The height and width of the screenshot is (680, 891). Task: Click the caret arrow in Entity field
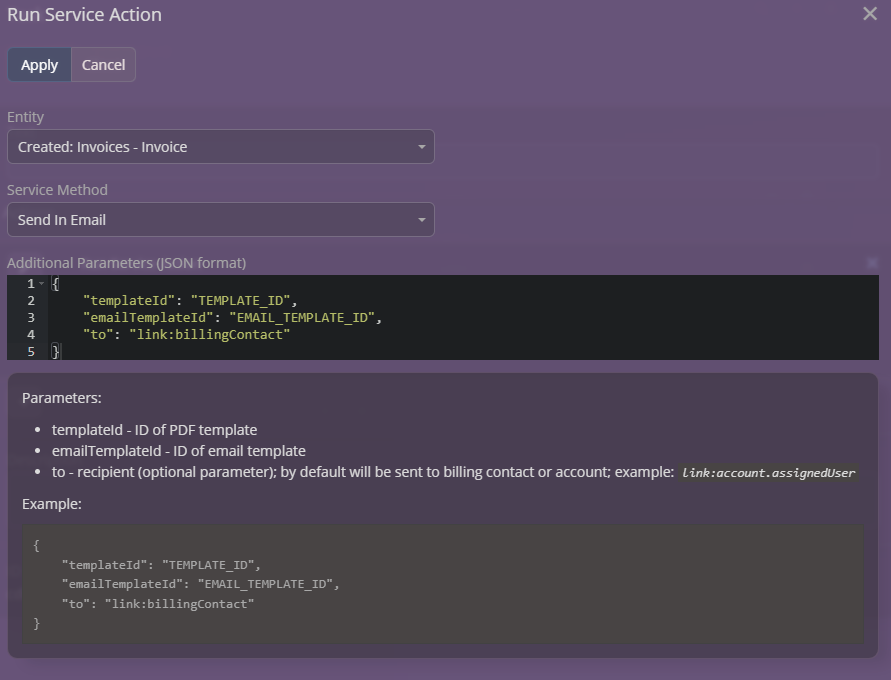pyautogui.click(x=421, y=147)
